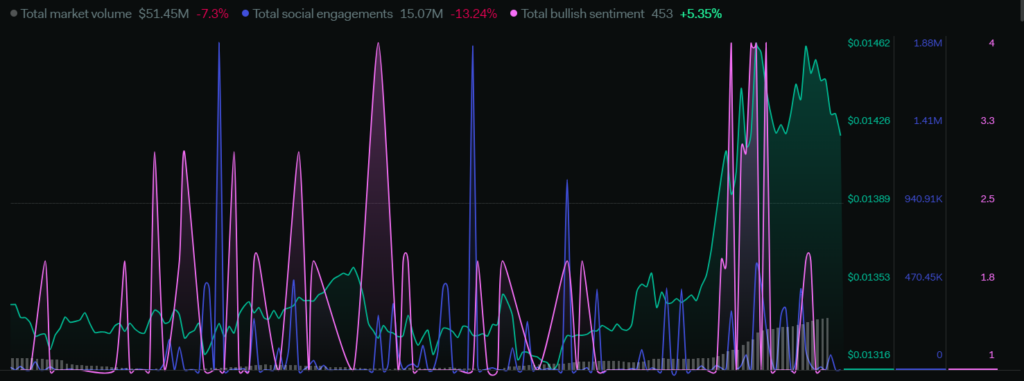Click the $0.01462 price axis label
This screenshot has width=1024, height=381.
click(x=869, y=43)
